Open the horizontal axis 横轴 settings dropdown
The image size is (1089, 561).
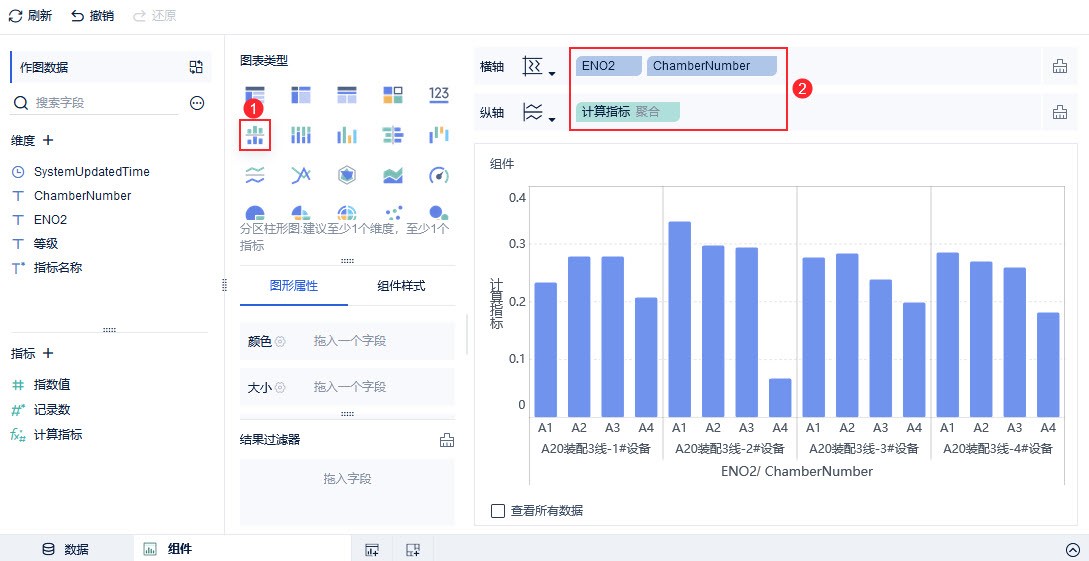pos(538,67)
